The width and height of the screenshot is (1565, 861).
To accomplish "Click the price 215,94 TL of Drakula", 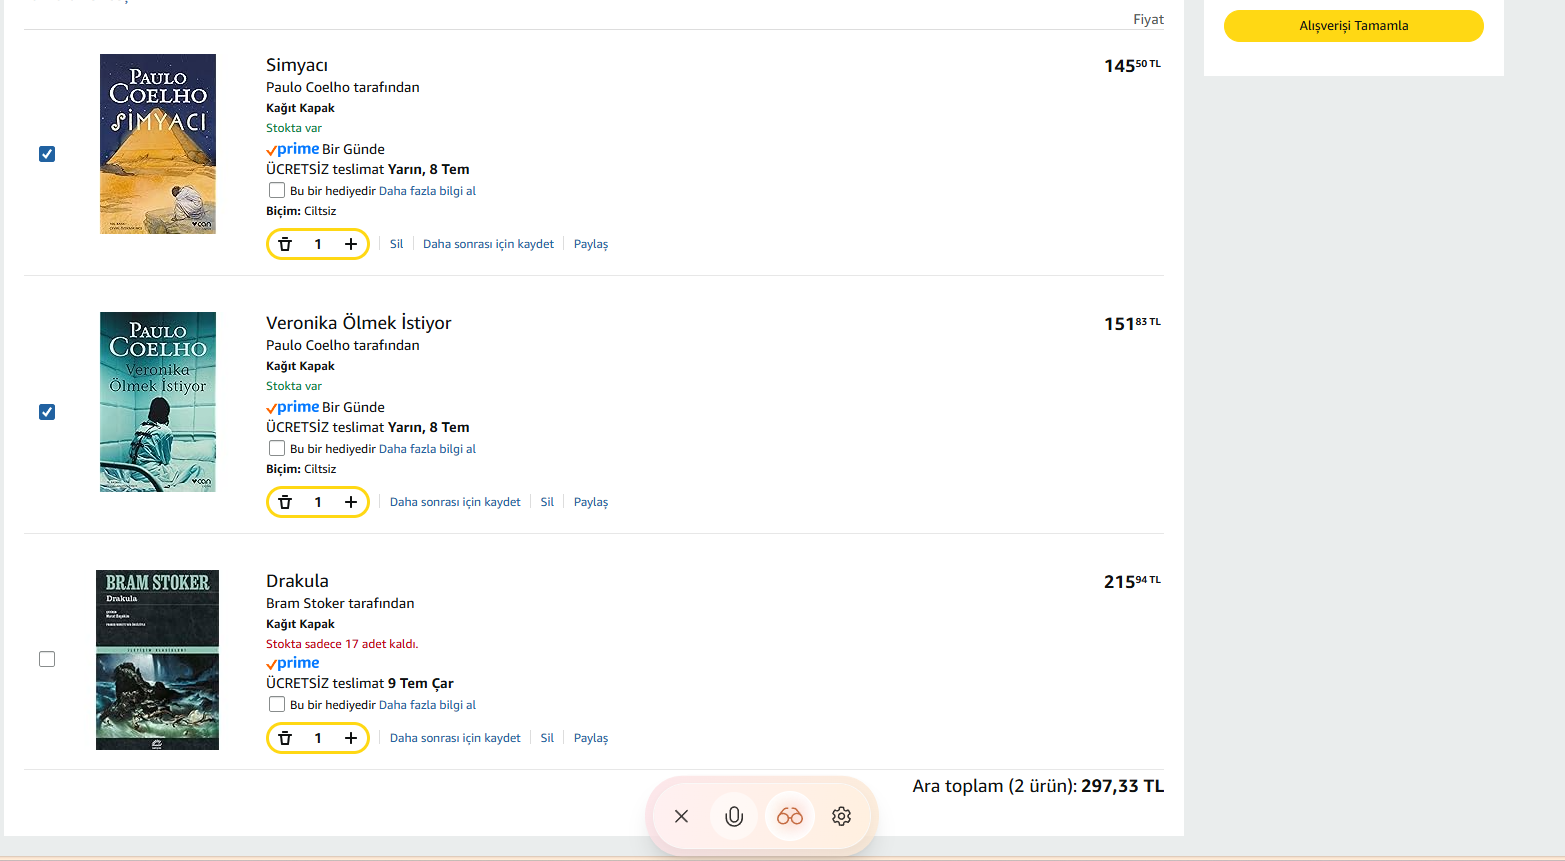I will click(1132, 582).
